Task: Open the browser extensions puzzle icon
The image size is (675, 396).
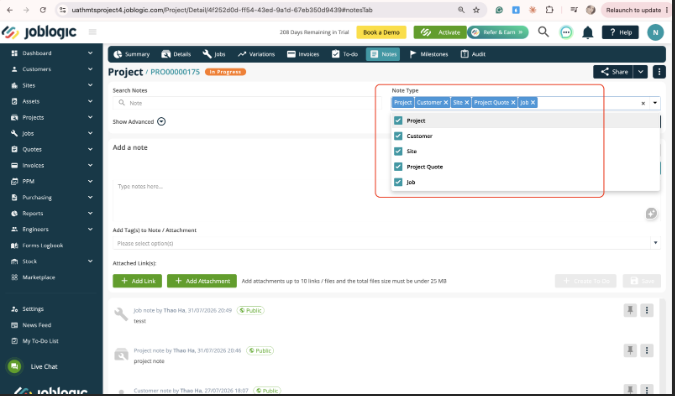Action: (549, 10)
